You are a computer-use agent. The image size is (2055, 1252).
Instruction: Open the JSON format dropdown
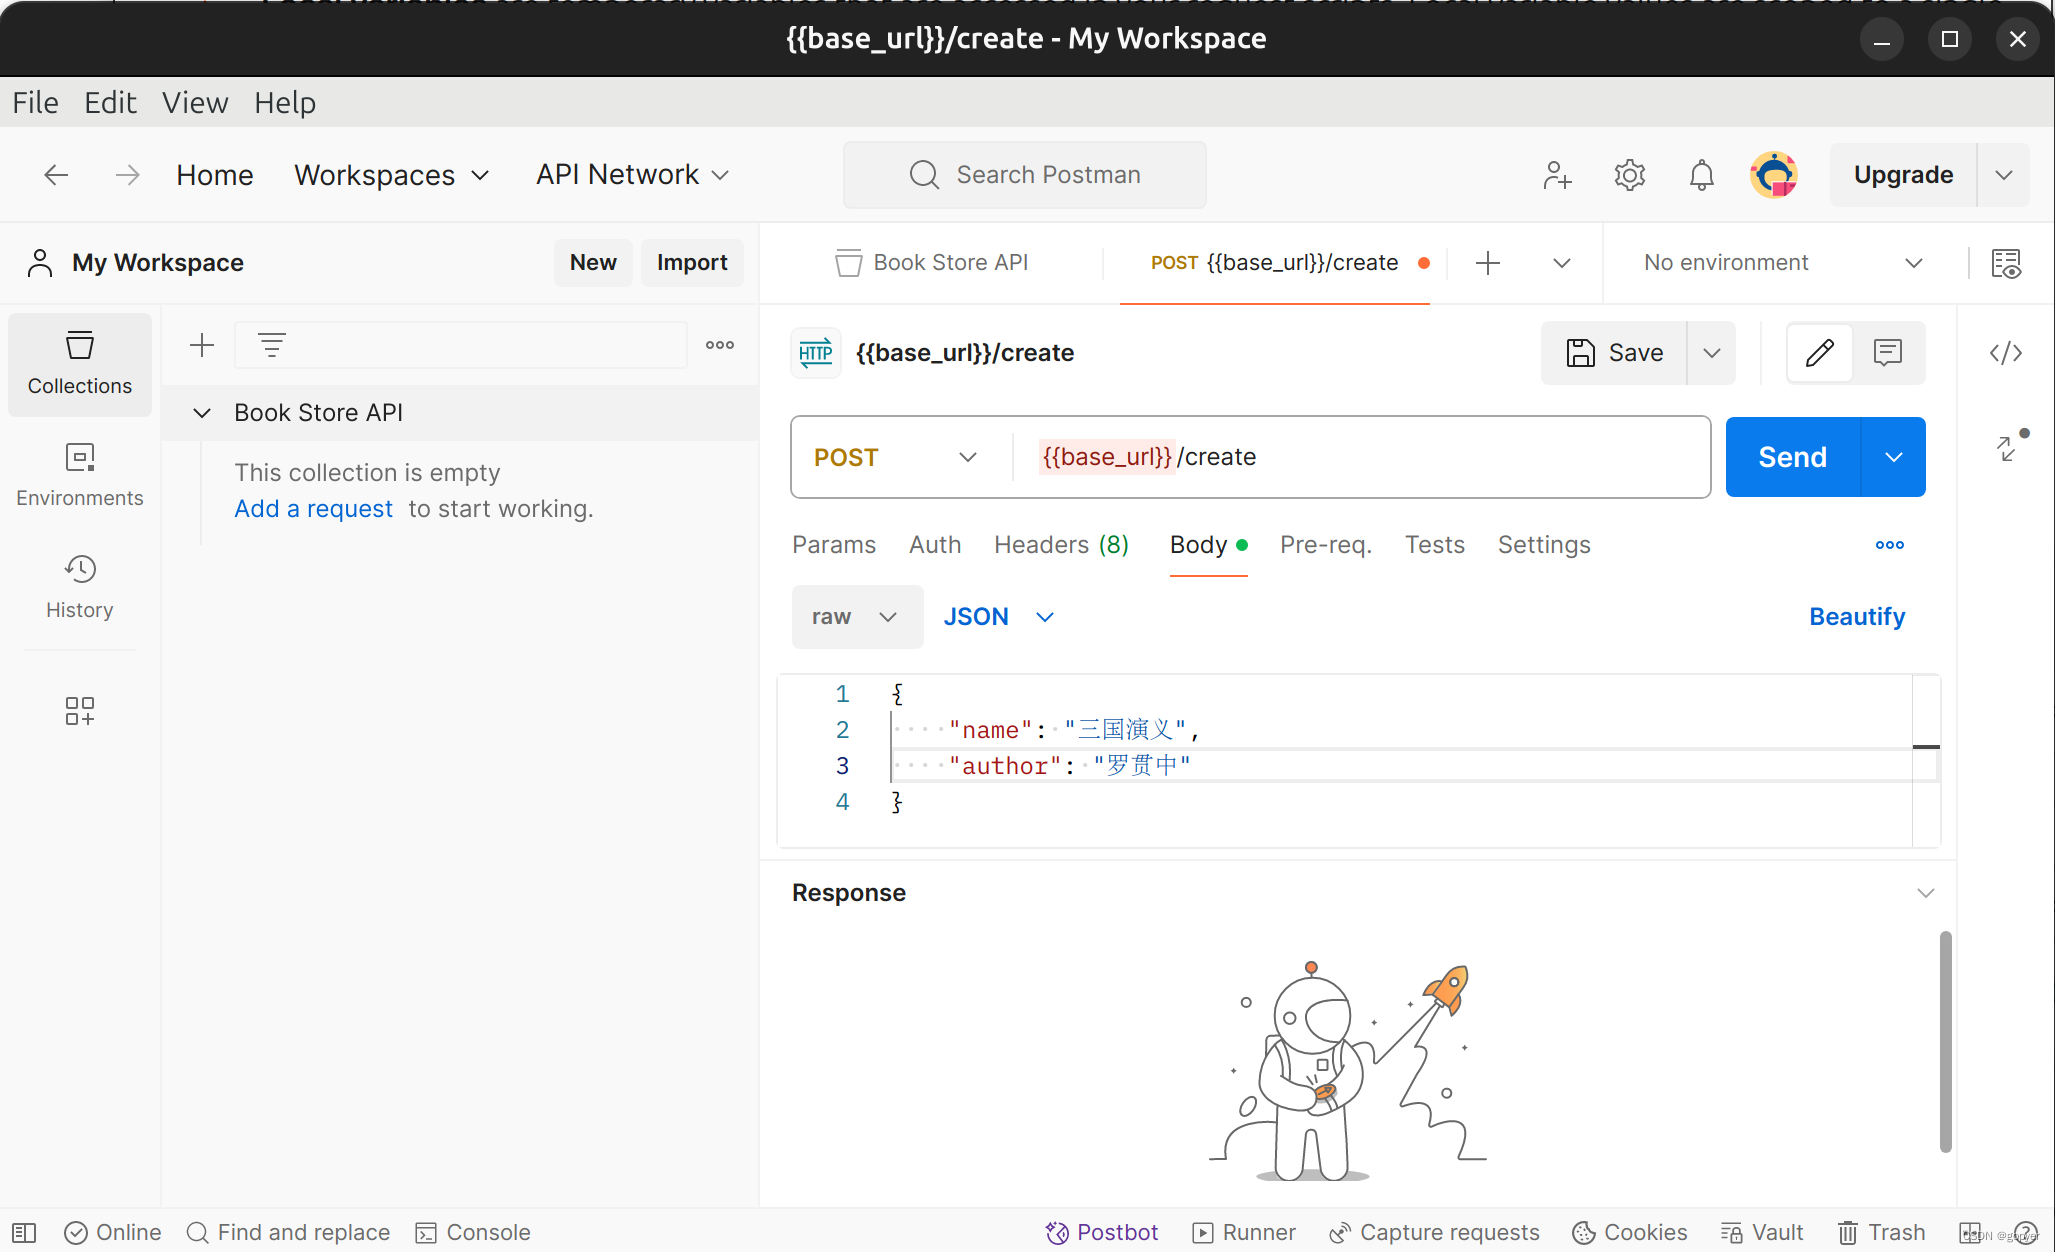pos(999,617)
